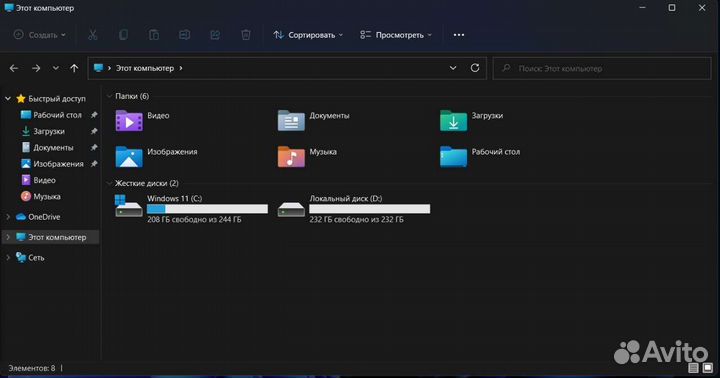The image size is (720, 378).
Task: Click the computer icon in address bar
Action: coord(98,68)
